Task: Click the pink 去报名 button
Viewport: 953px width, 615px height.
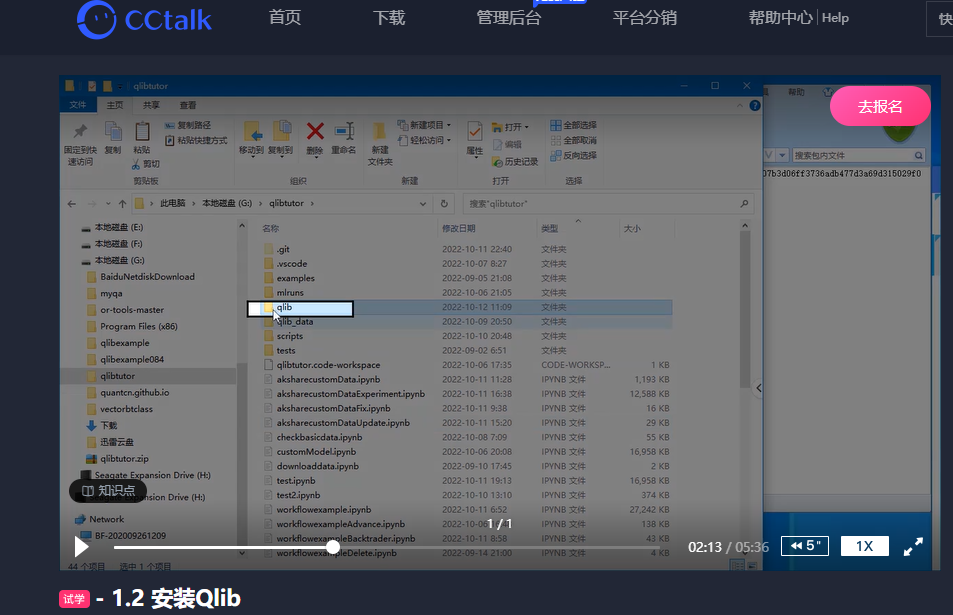Action: tap(880, 106)
